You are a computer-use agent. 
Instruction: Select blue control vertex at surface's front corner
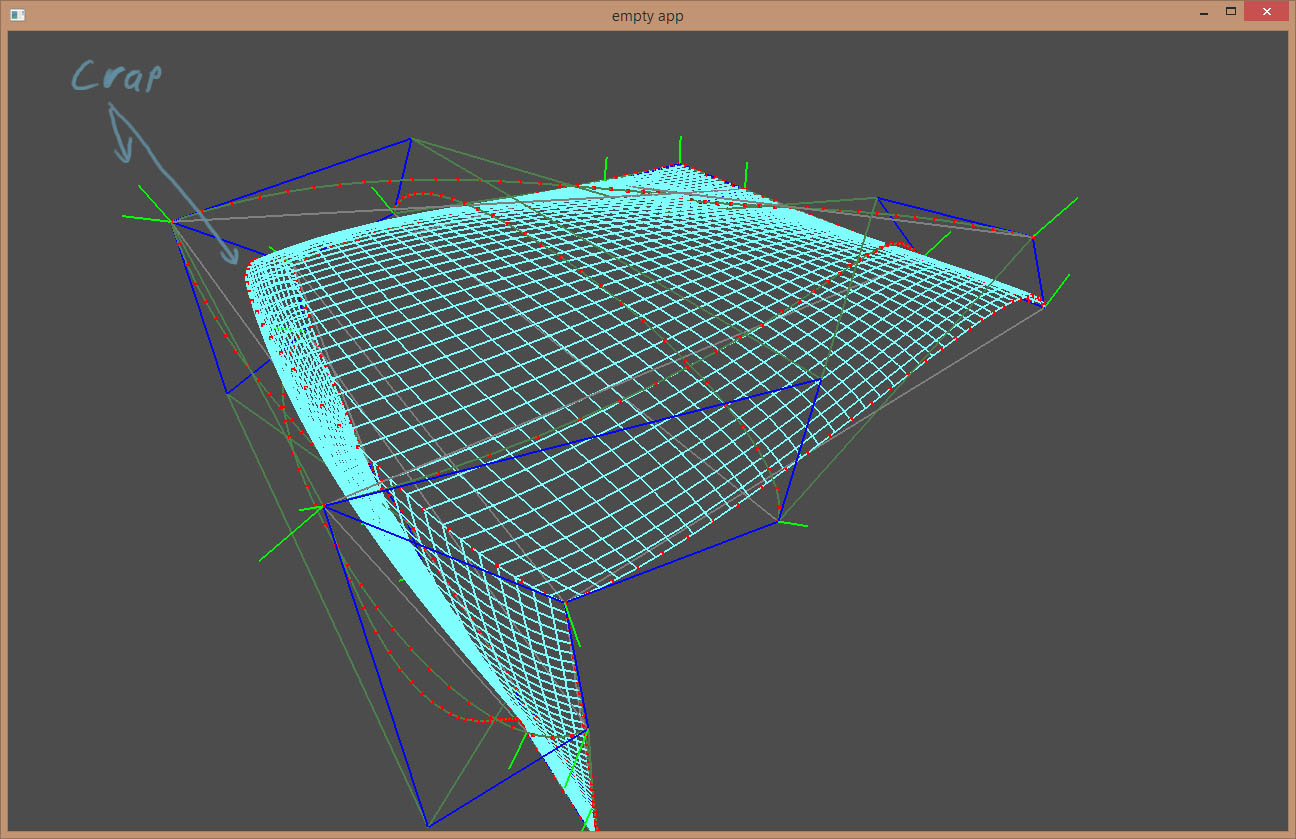tap(566, 602)
